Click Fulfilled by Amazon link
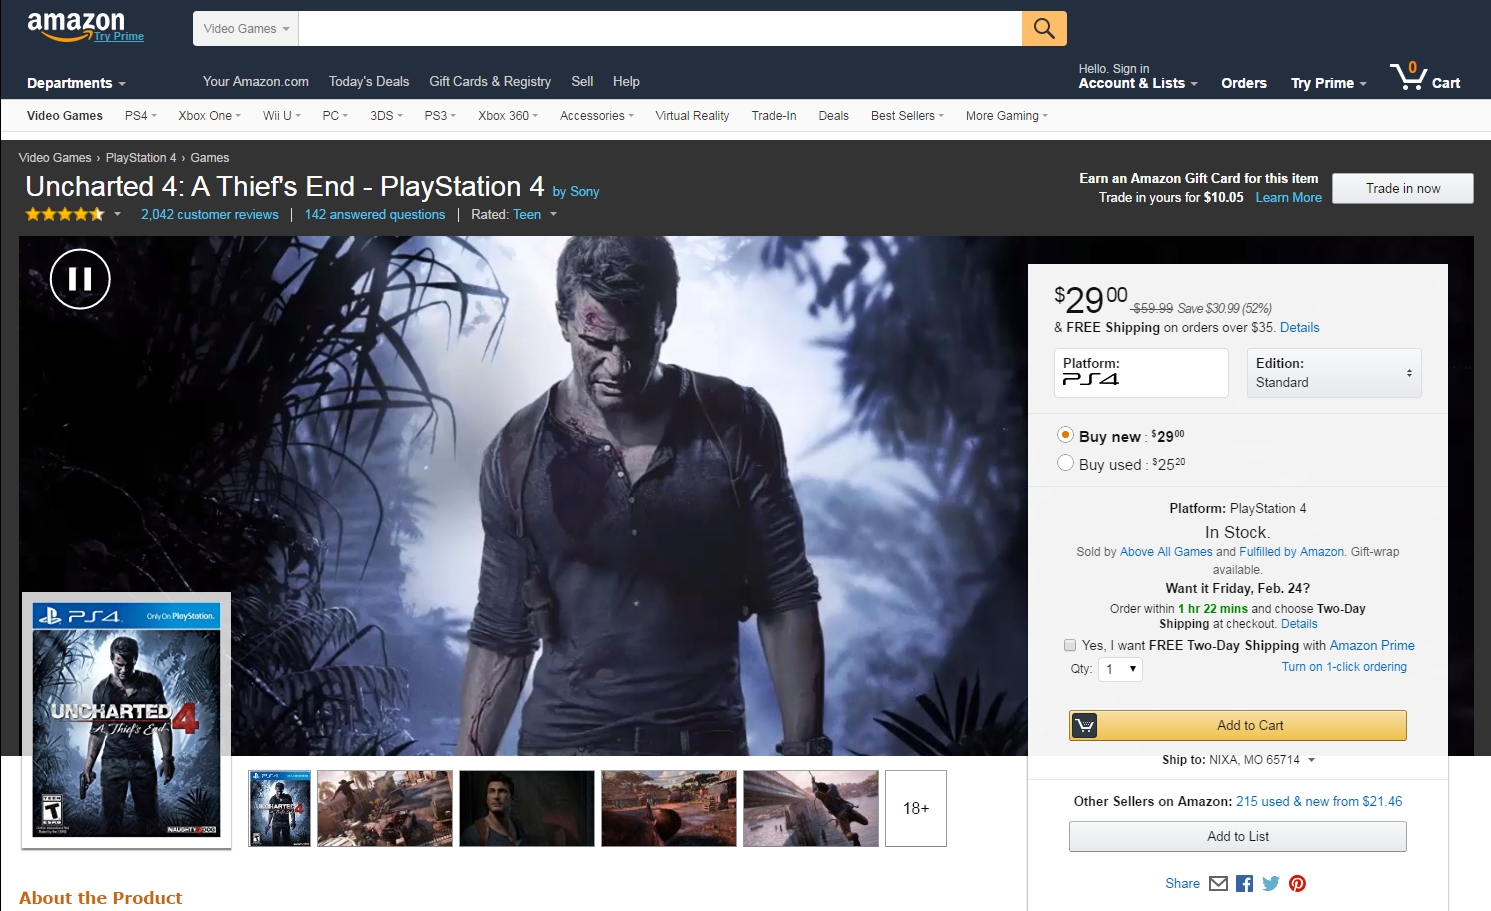Screen dimensions: 1491x911 [1292, 552]
